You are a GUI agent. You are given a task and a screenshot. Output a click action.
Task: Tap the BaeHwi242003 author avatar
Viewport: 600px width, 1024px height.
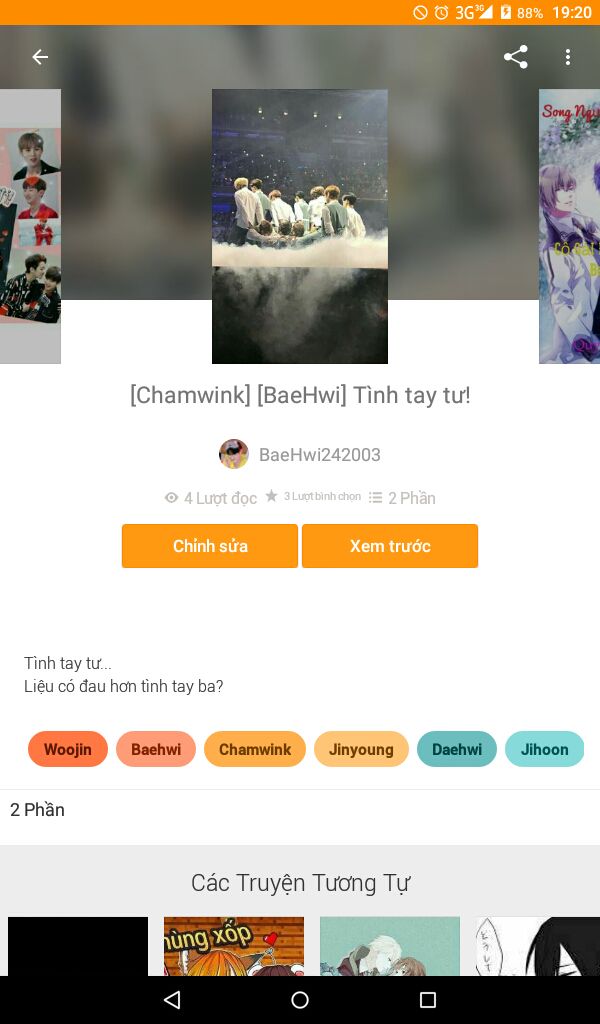click(x=234, y=454)
